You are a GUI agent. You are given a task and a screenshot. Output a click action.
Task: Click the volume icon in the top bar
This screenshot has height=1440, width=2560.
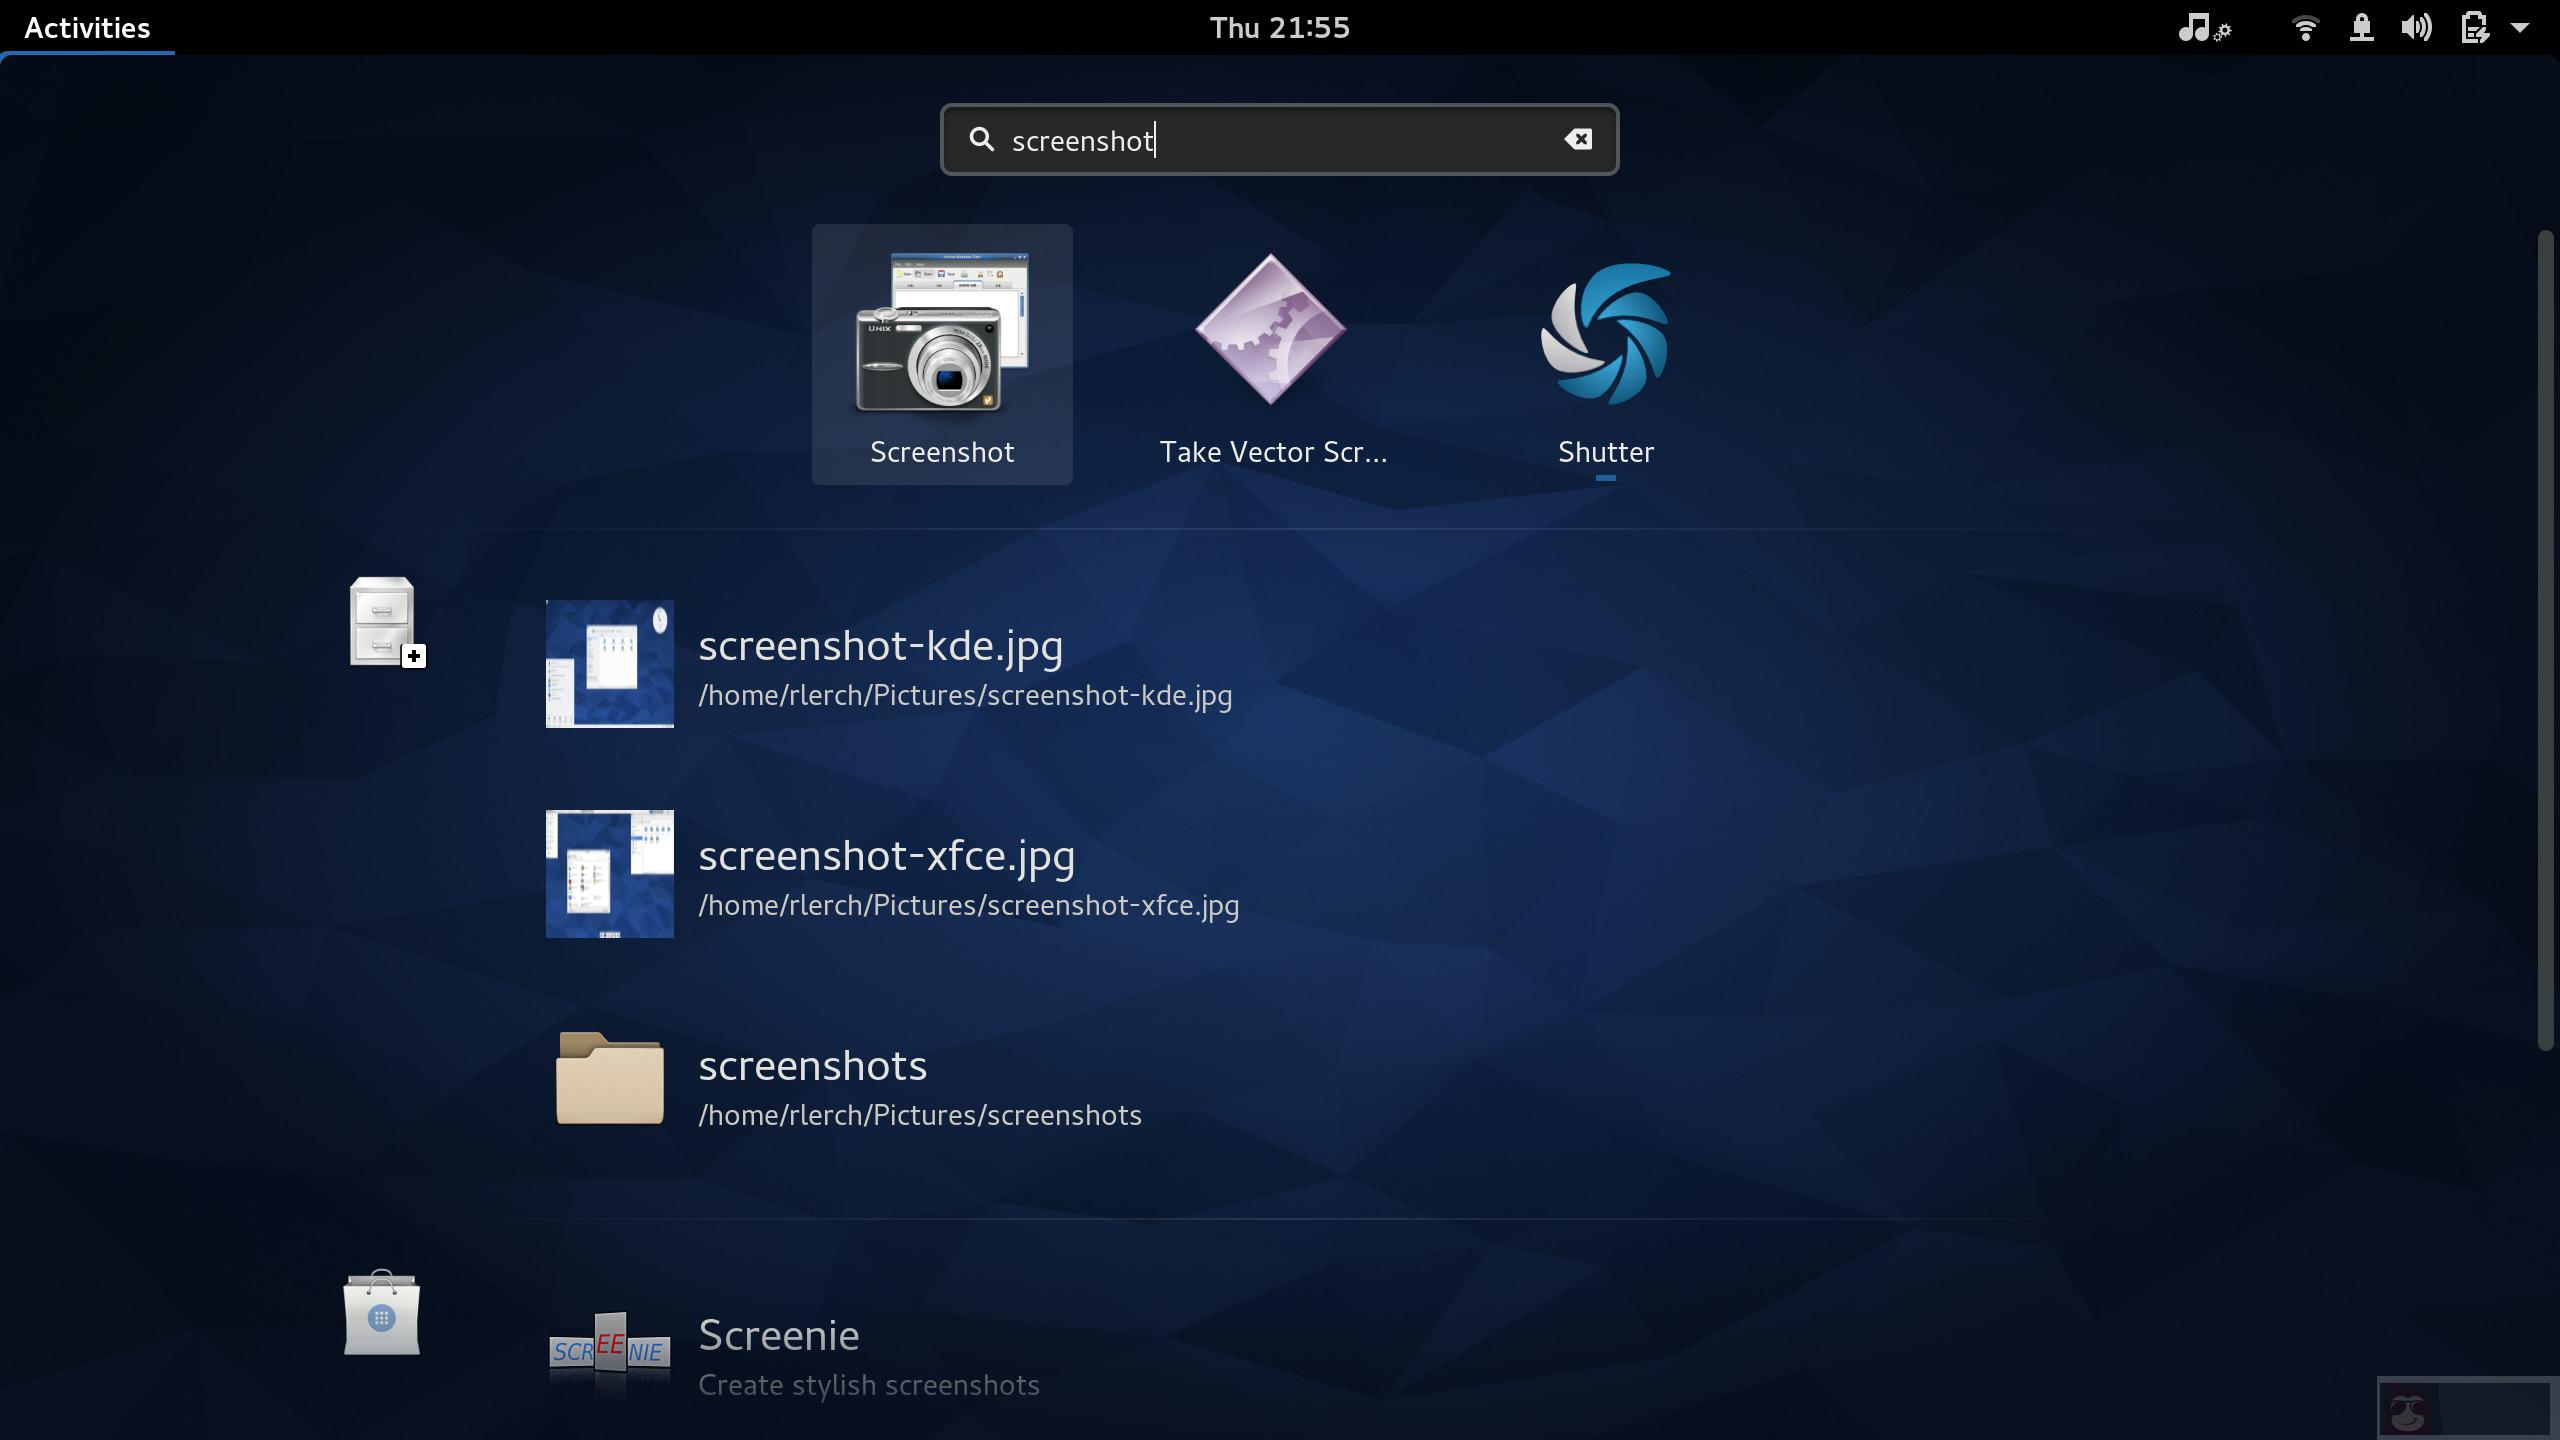coord(2417,27)
